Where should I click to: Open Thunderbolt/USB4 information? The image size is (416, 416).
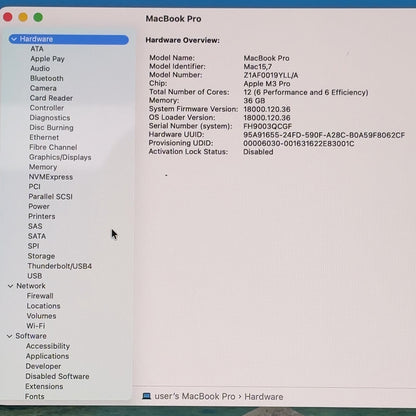pos(60,266)
